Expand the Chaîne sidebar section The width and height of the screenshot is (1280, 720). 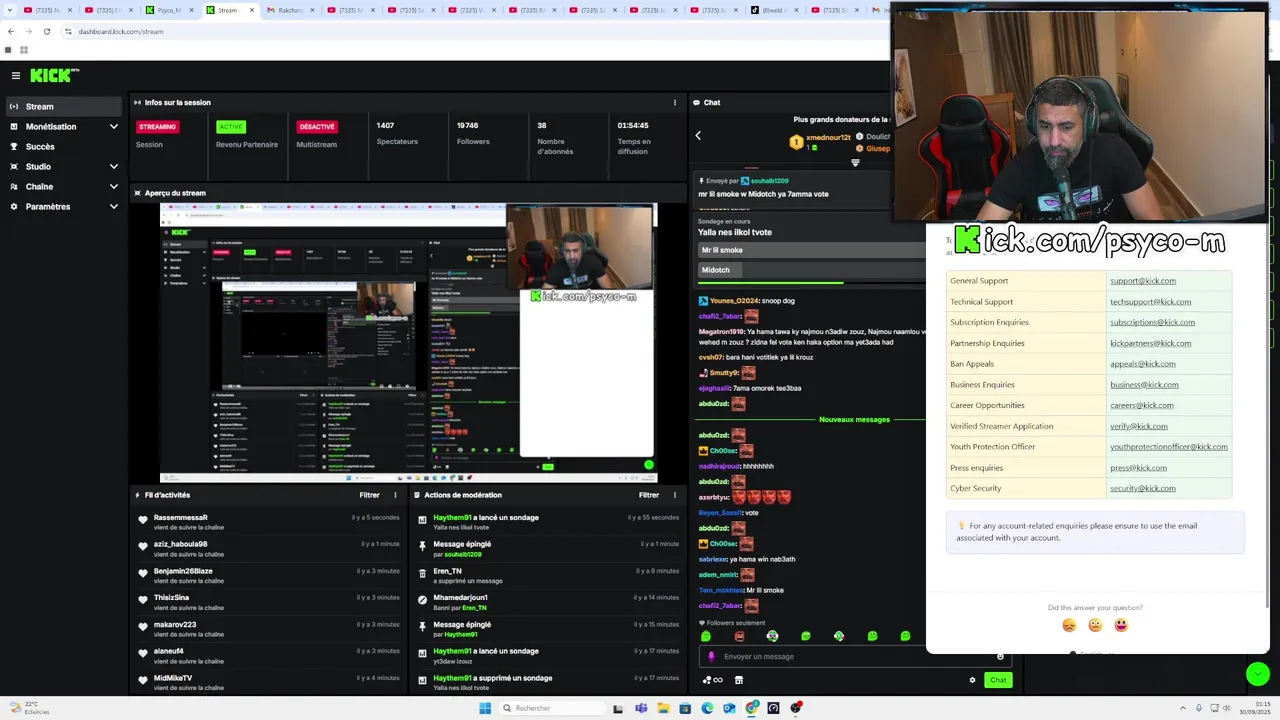click(x=64, y=186)
